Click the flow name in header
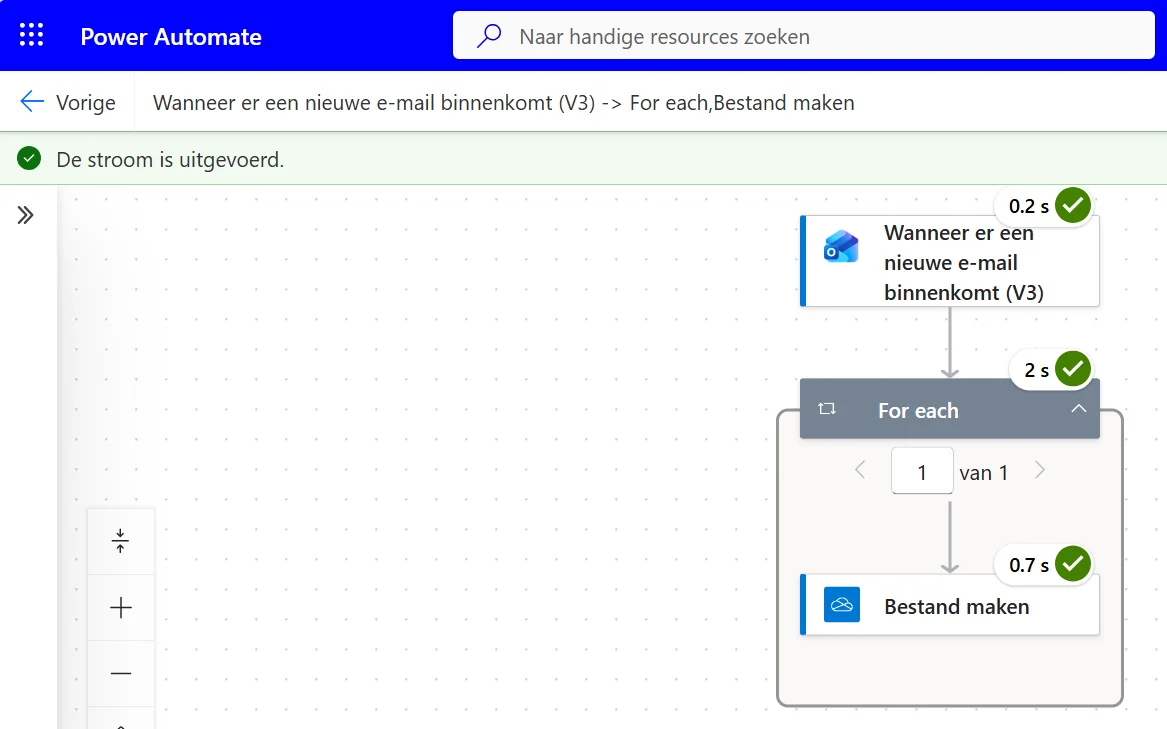 [x=504, y=103]
